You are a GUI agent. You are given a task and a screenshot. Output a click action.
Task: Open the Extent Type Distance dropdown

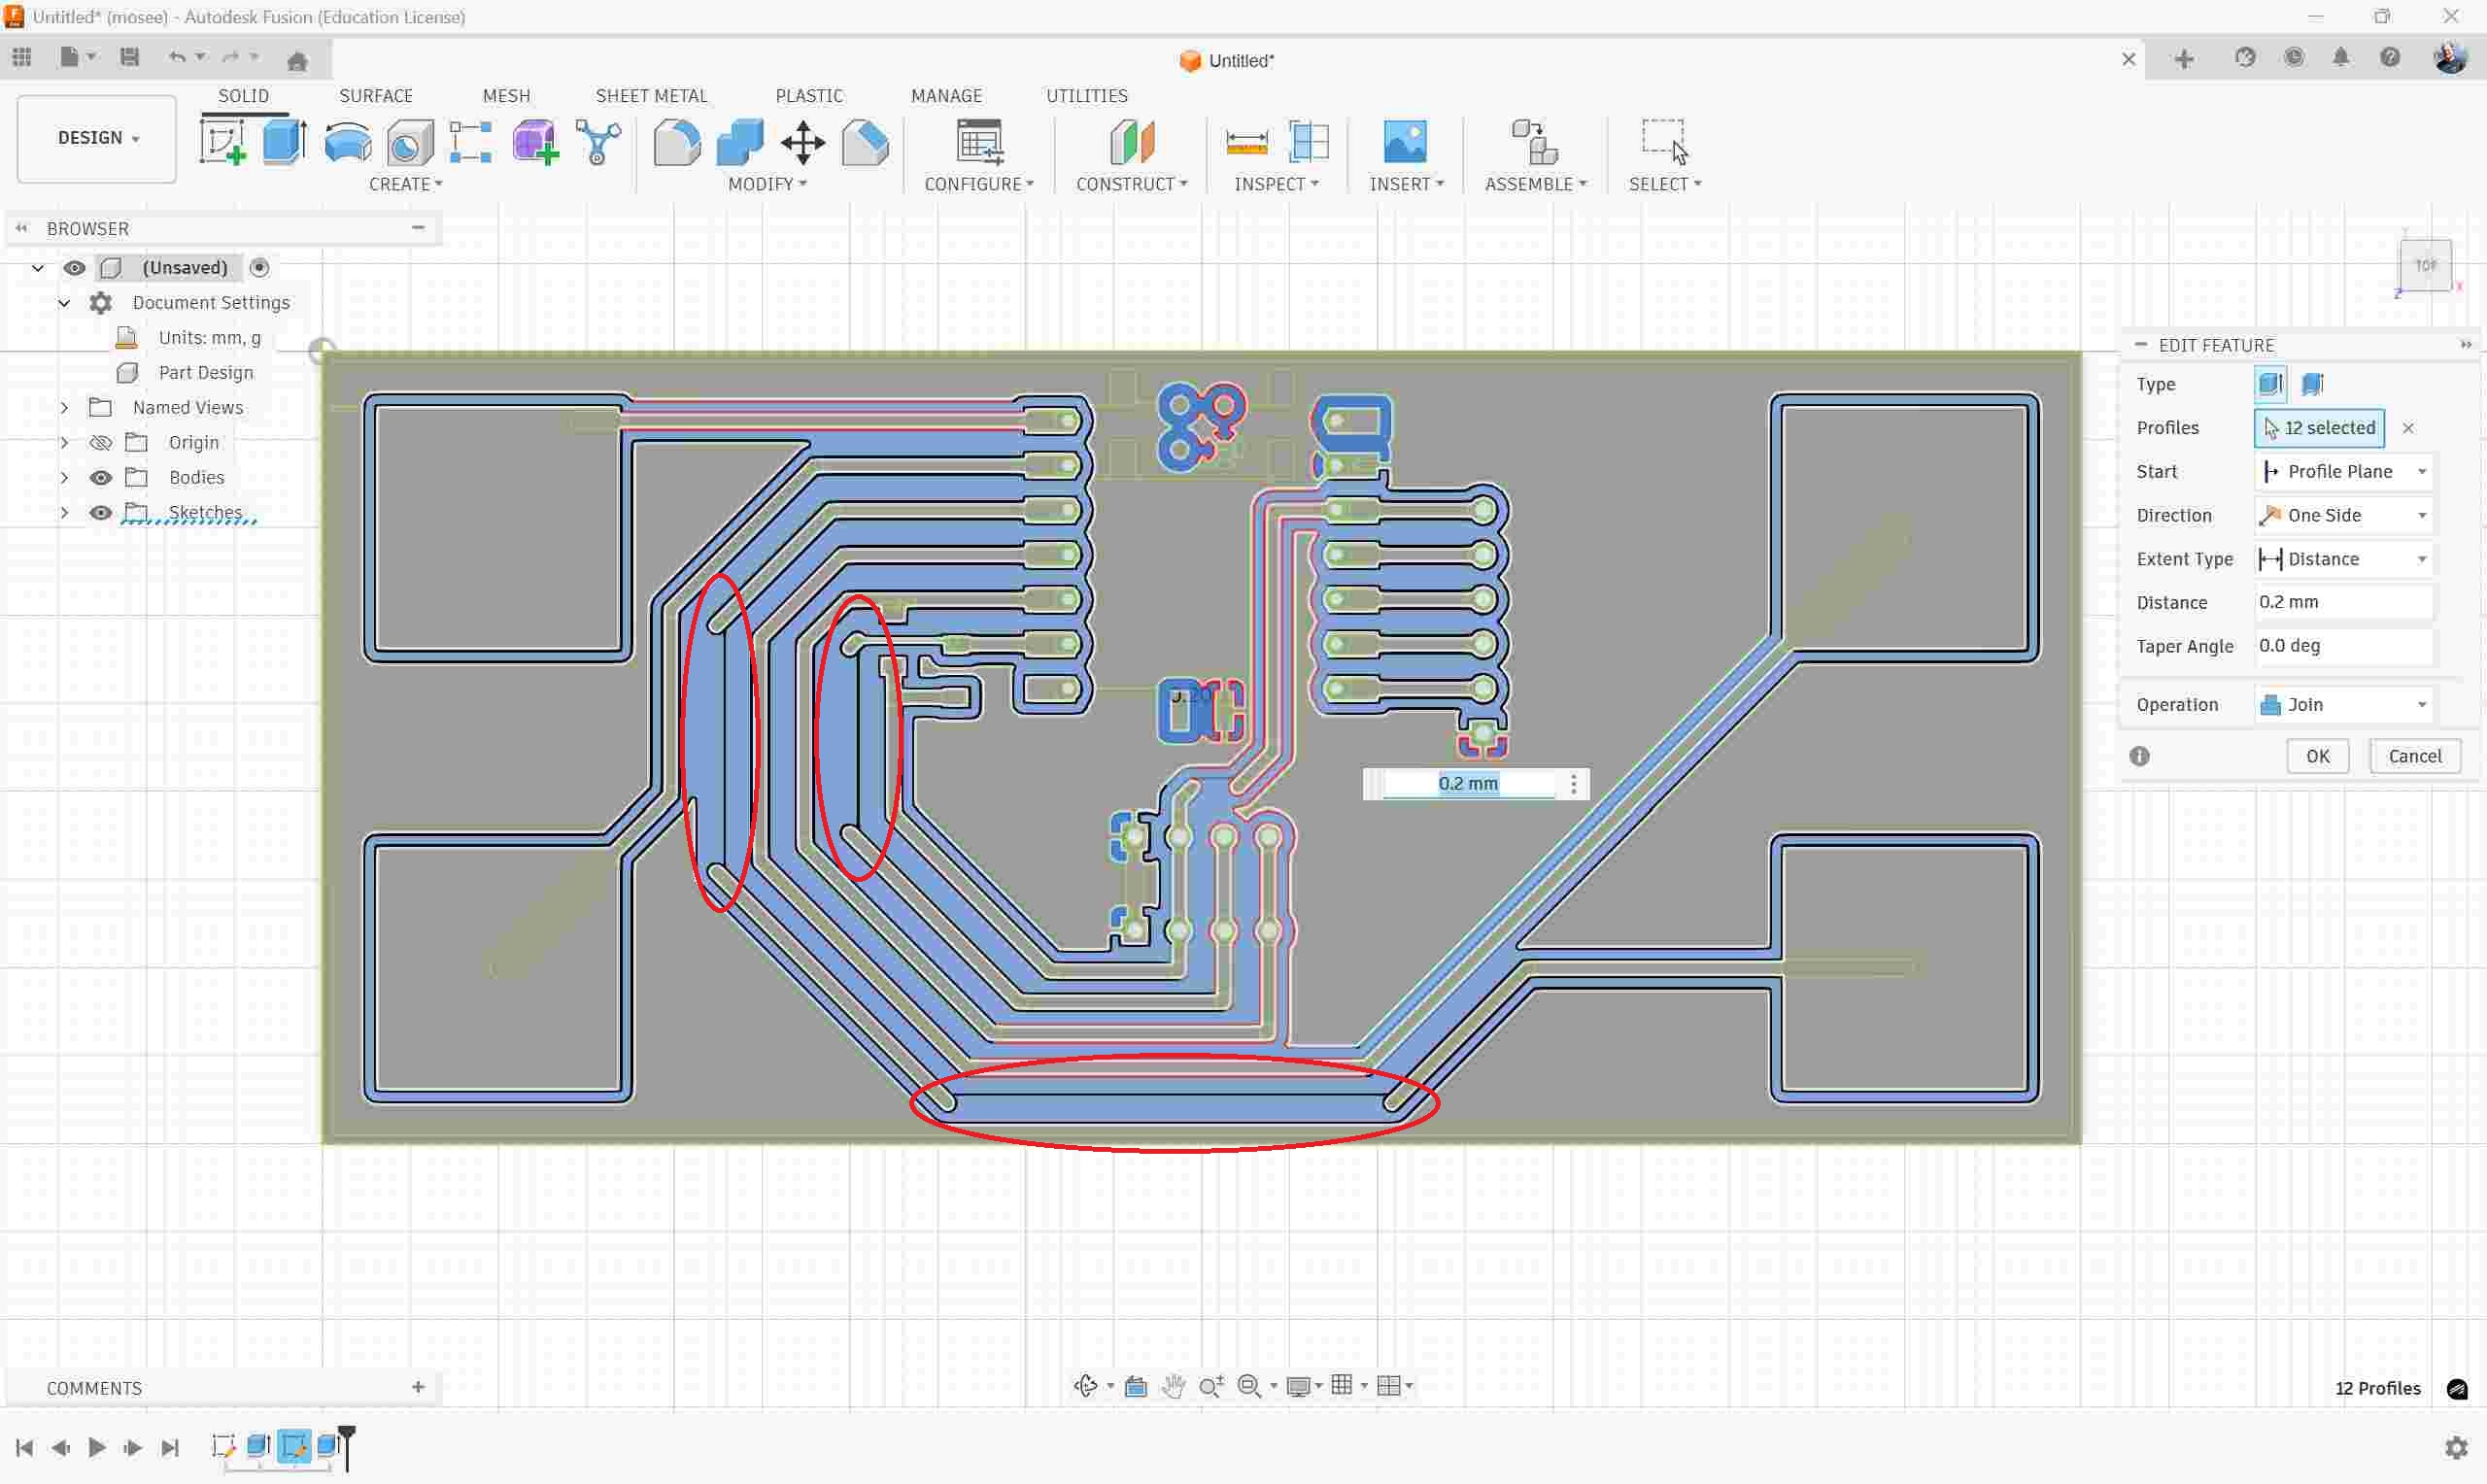tap(2344, 559)
